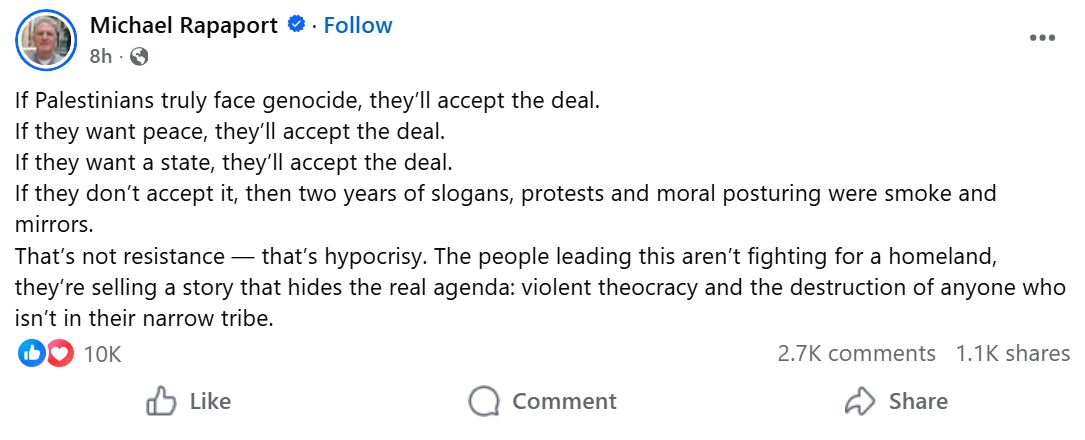Open Michael Rapaport's profile picture
This screenshot has width=1085, height=440.
click(x=46, y=40)
